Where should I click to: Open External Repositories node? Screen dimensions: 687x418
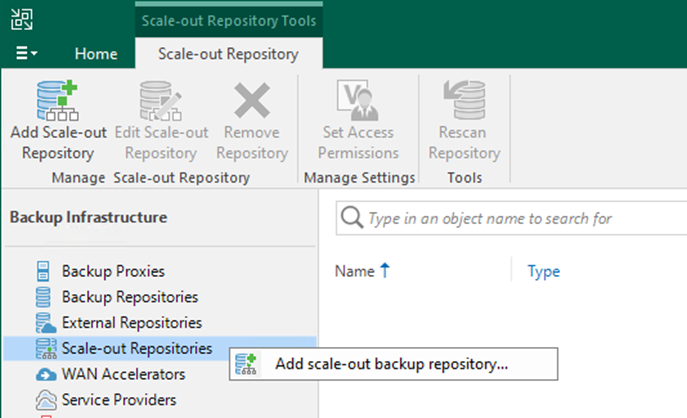131,323
